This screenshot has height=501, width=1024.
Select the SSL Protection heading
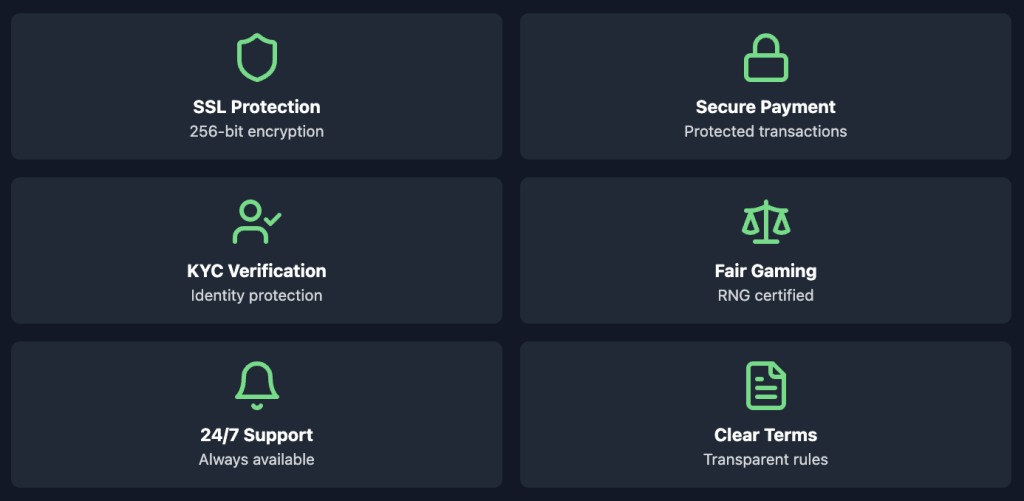tap(257, 107)
